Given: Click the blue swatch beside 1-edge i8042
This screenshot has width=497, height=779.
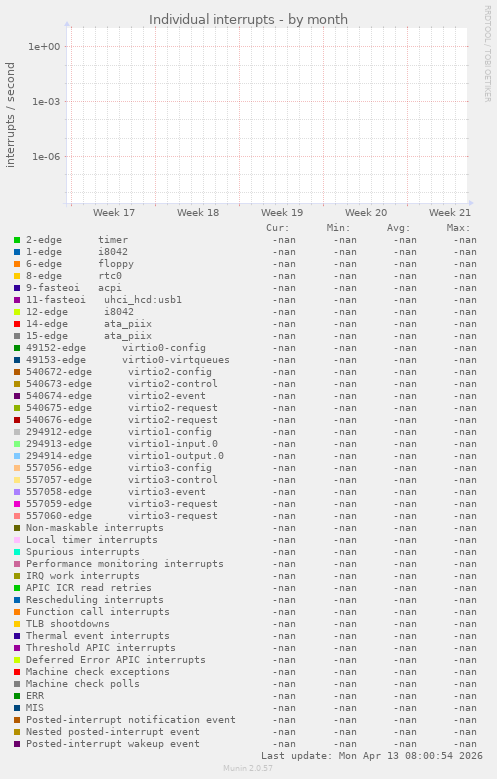Looking at the screenshot, I should 17,252.
